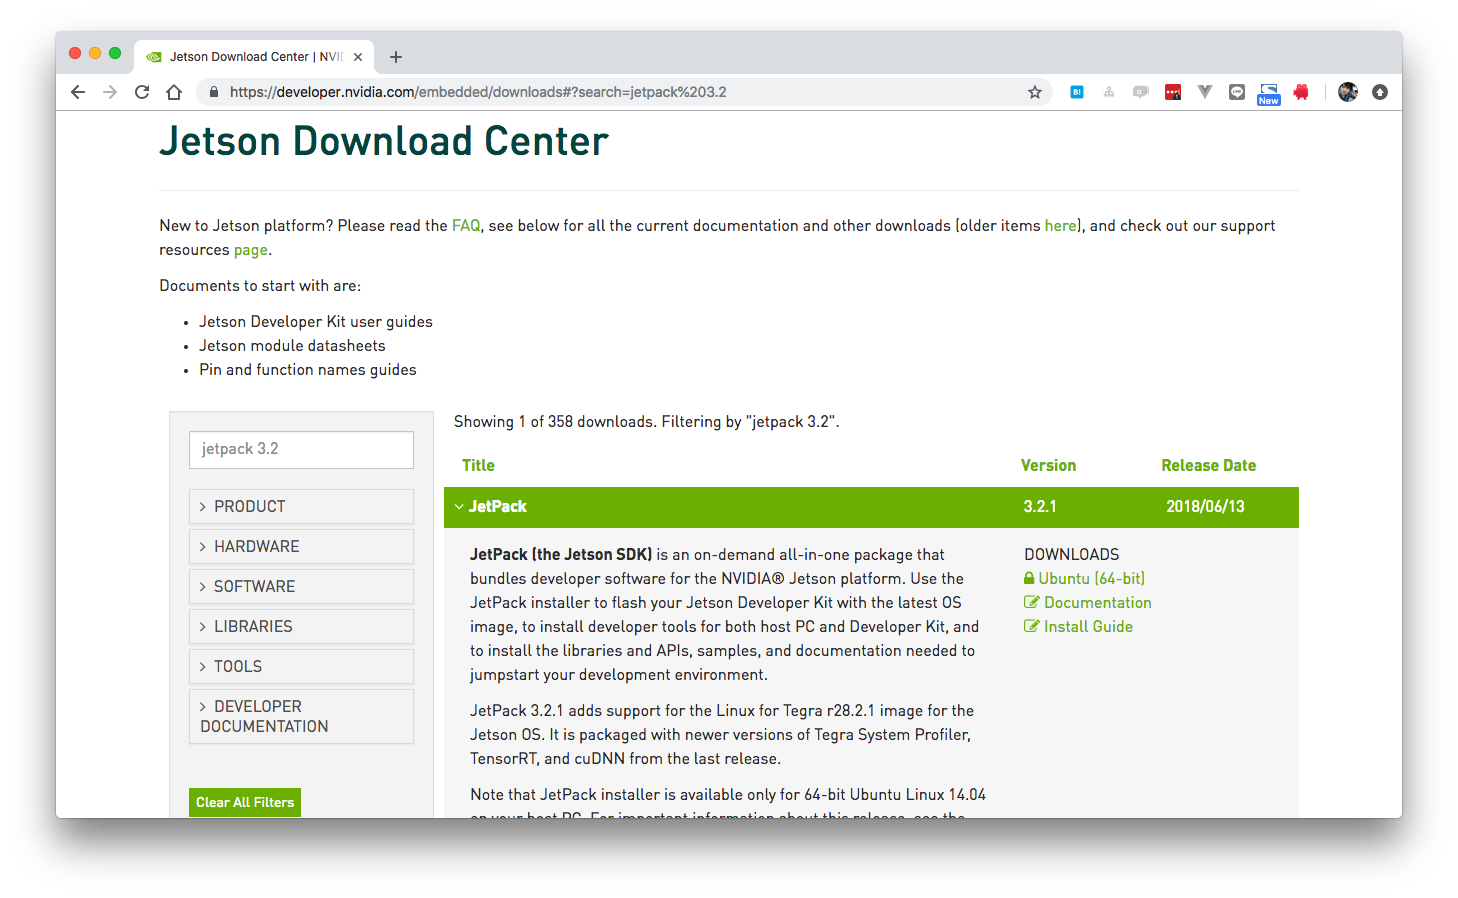Open the Documentation download link
This screenshot has height=898, width=1458.
[1098, 602]
